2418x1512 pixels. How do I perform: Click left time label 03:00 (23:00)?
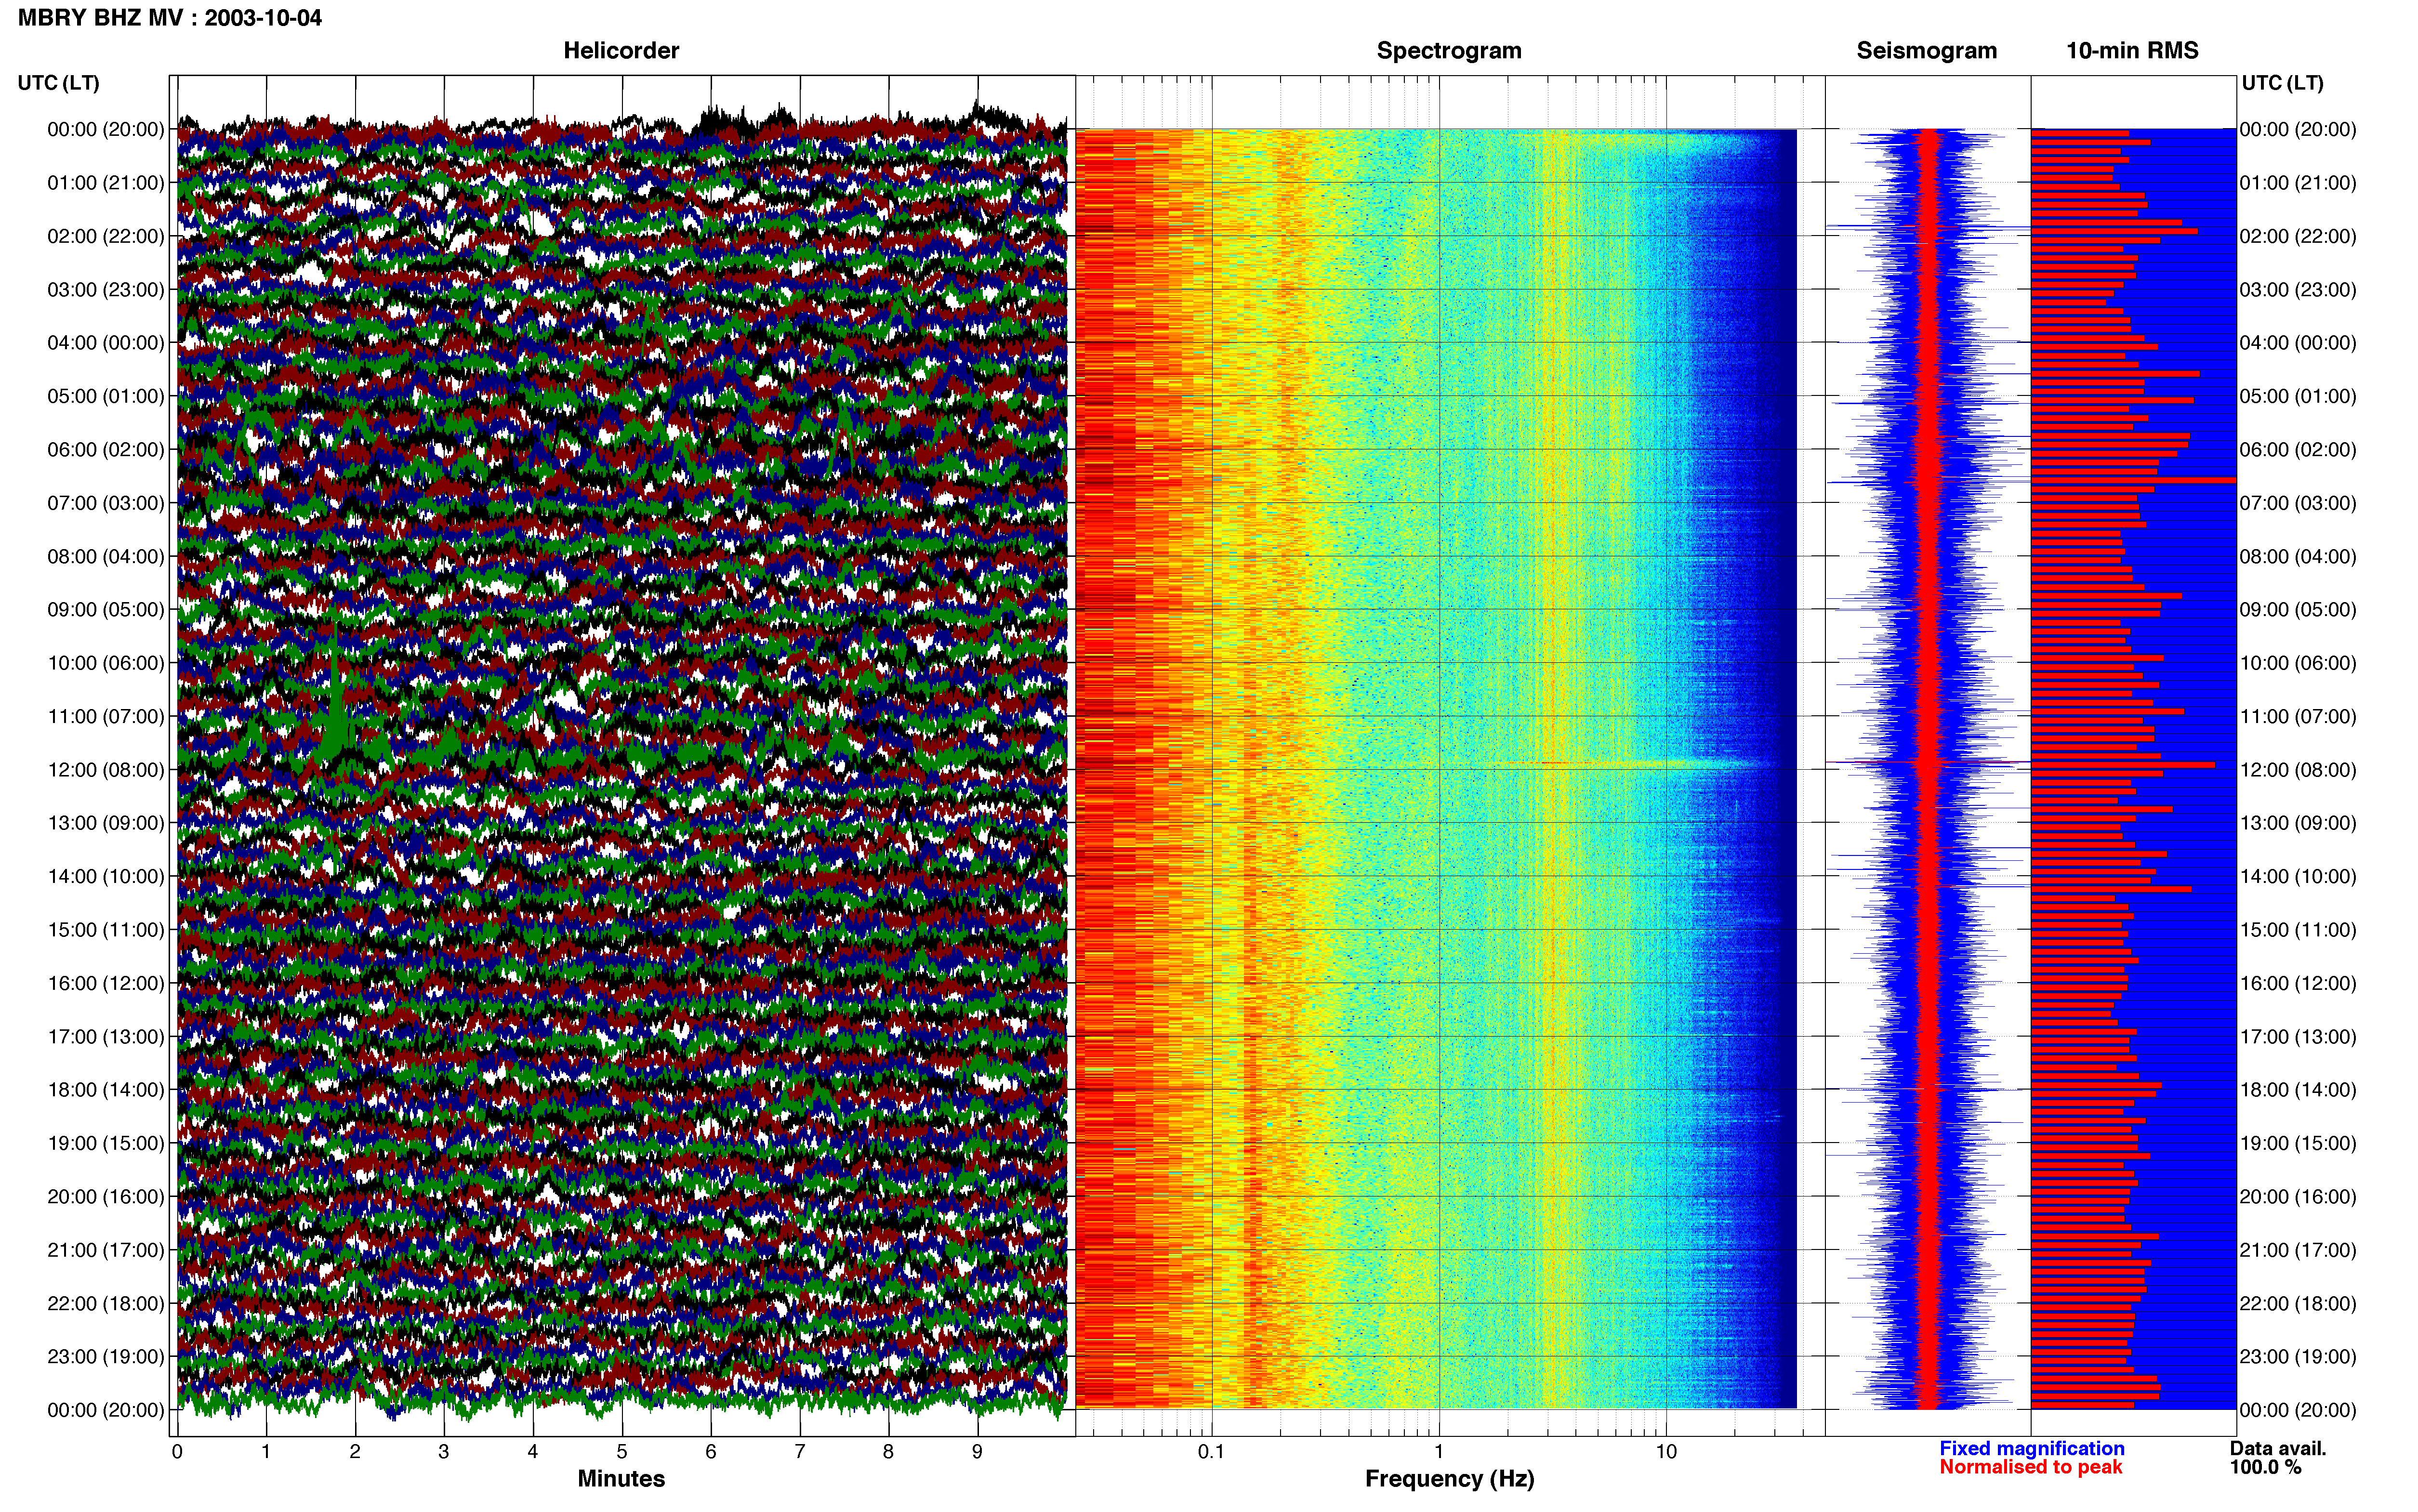click(106, 290)
